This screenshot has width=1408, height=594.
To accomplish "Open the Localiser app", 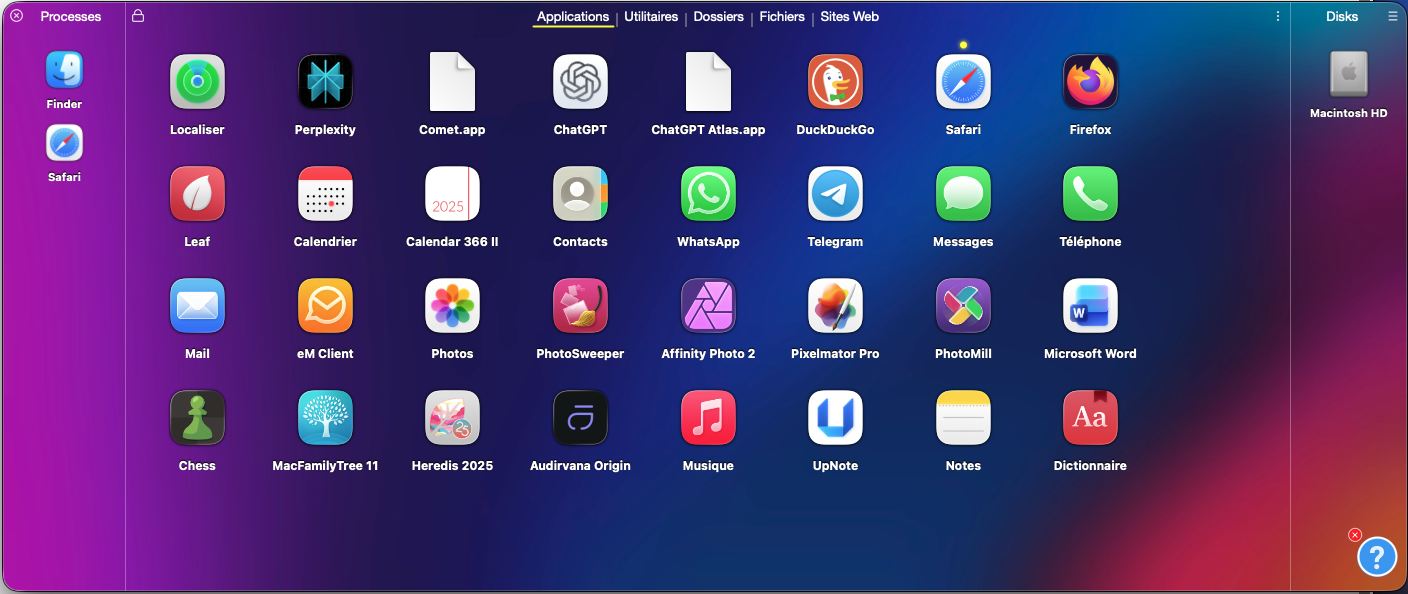I will pos(197,82).
